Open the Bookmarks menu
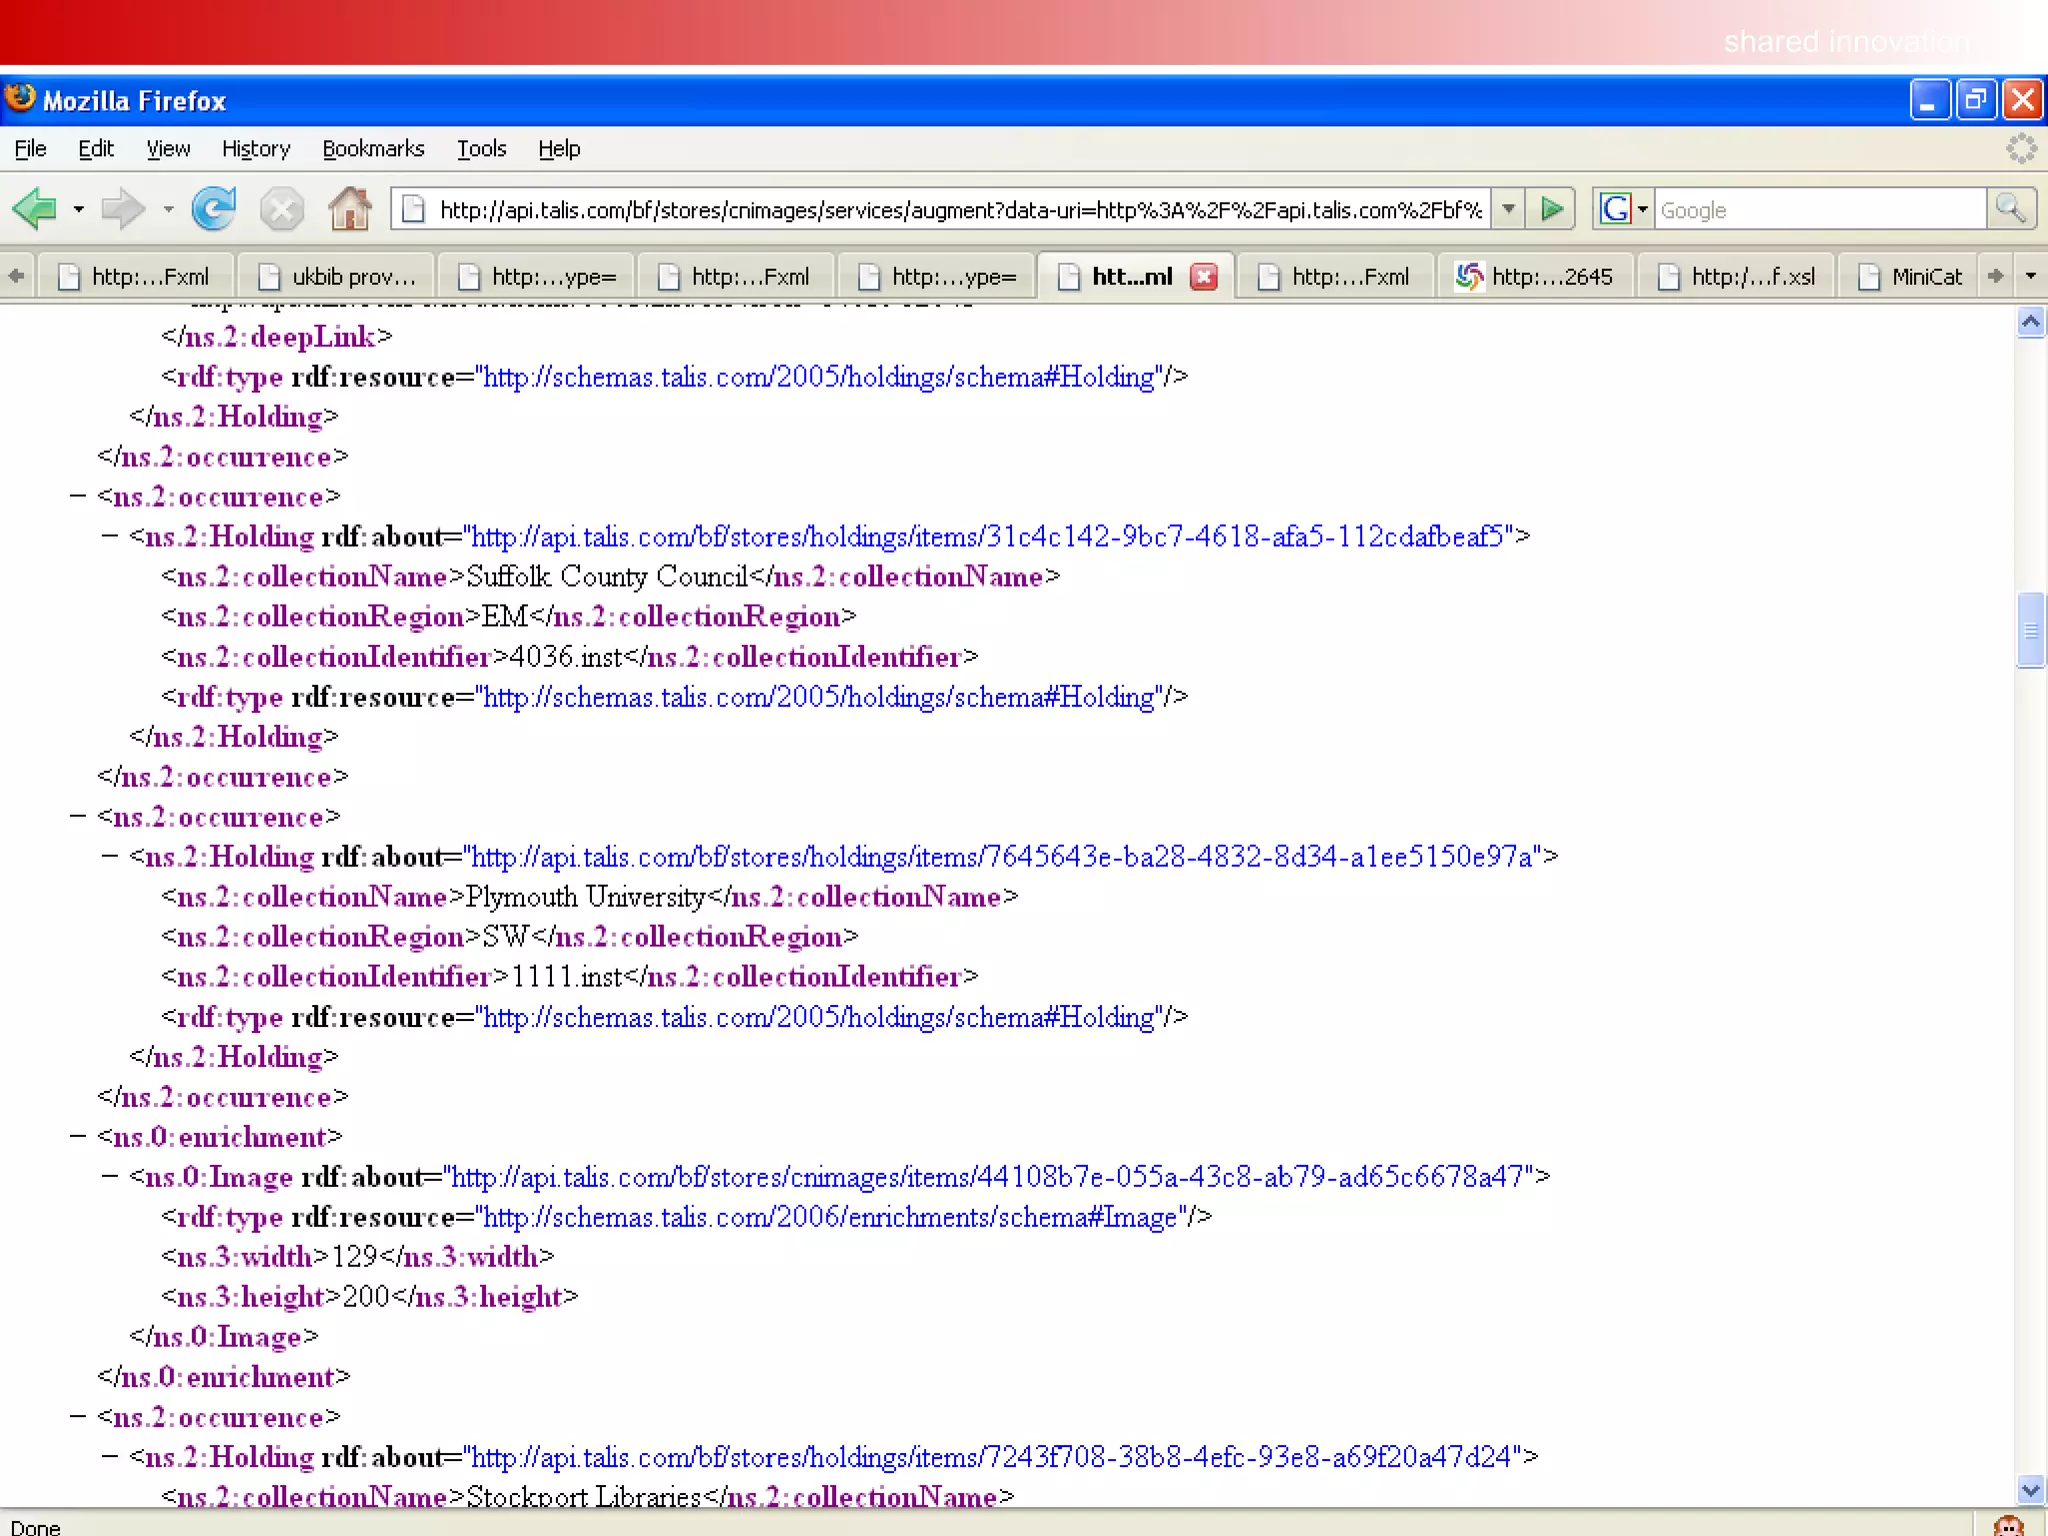This screenshot has height=1536, width=2048. click(x=373, y=149)
